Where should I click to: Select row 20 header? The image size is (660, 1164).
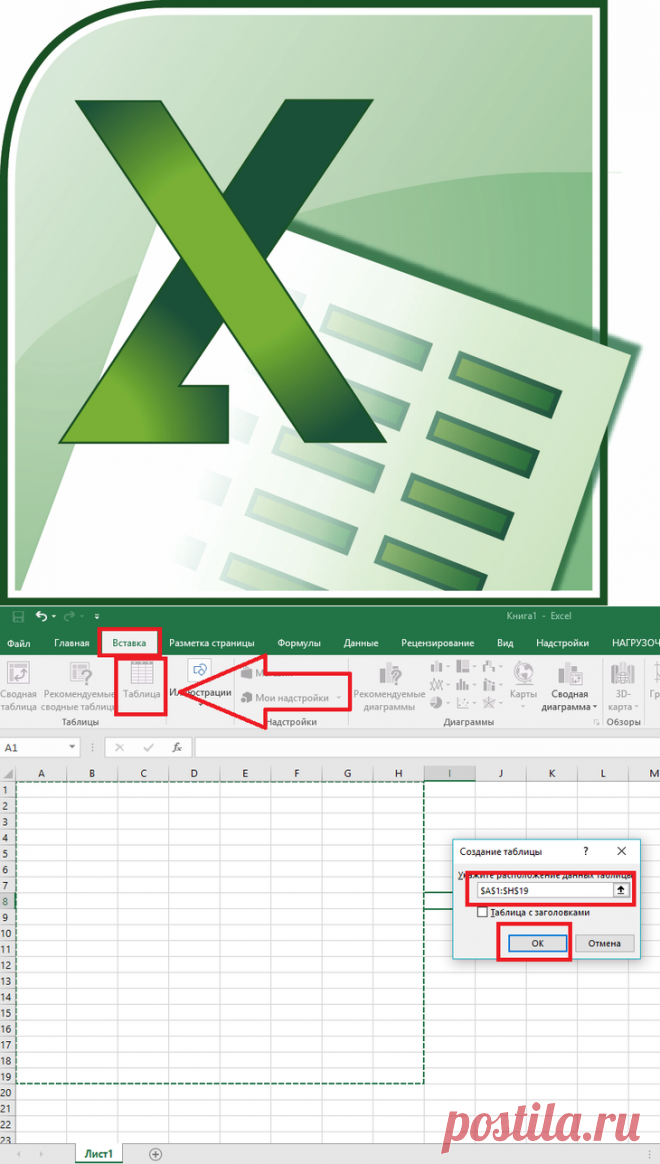pyautogui.click(x=7, y=1093)
